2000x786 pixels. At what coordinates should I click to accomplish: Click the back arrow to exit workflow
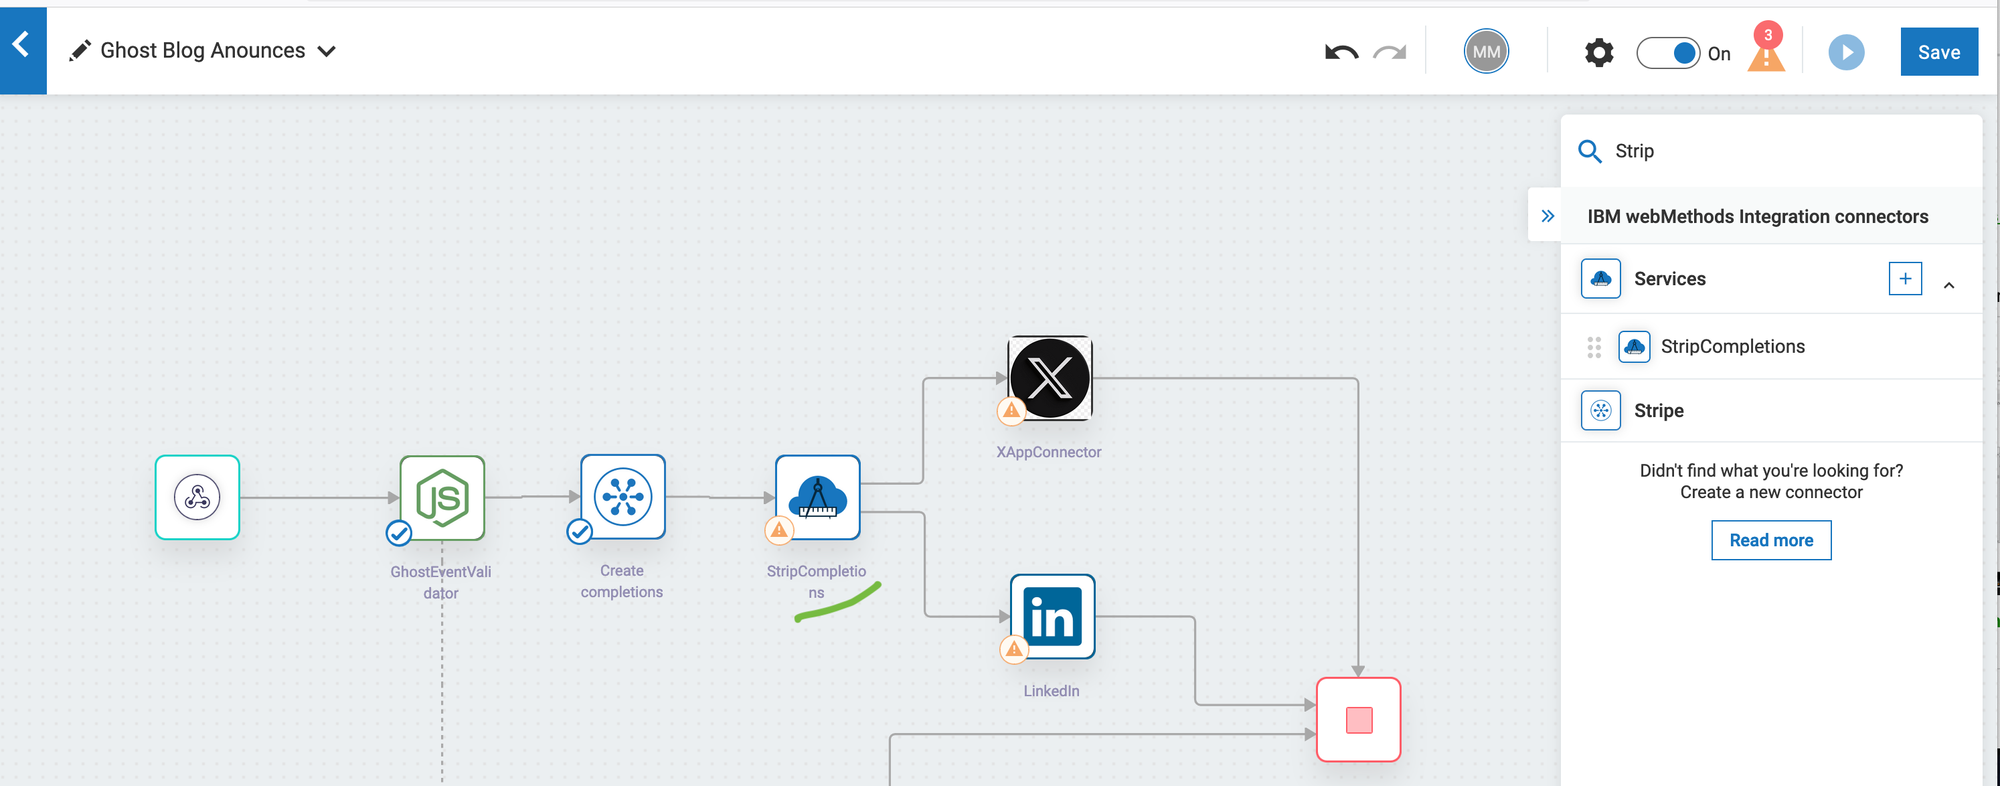22,47
